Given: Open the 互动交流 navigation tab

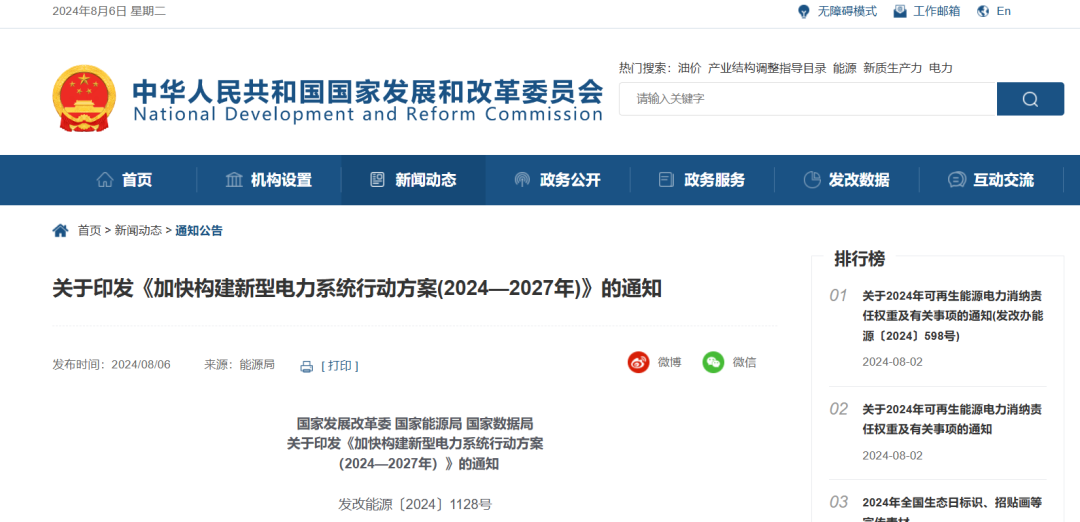Looking at the screenshot, I should pos(991,180).
